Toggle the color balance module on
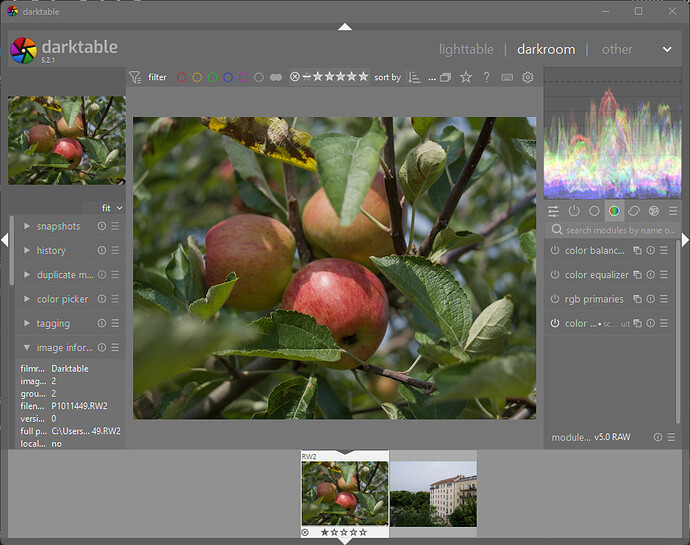690x545 pixels. pyautogui.click(x=555, y=251)
